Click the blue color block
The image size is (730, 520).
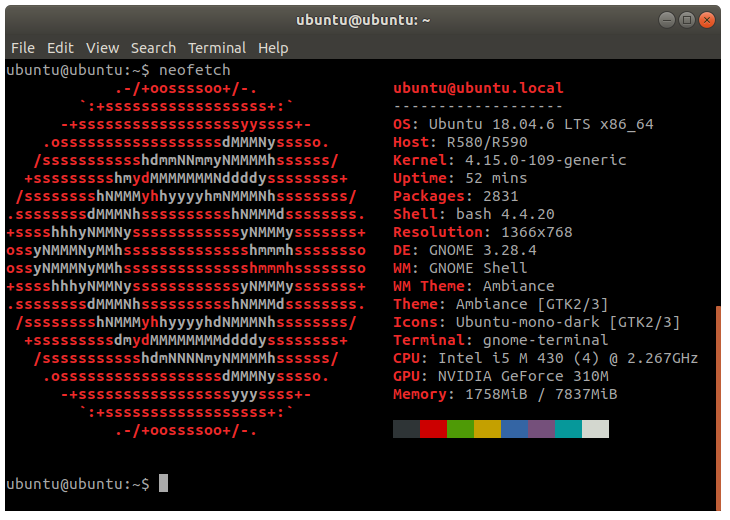tap(514, 429)
